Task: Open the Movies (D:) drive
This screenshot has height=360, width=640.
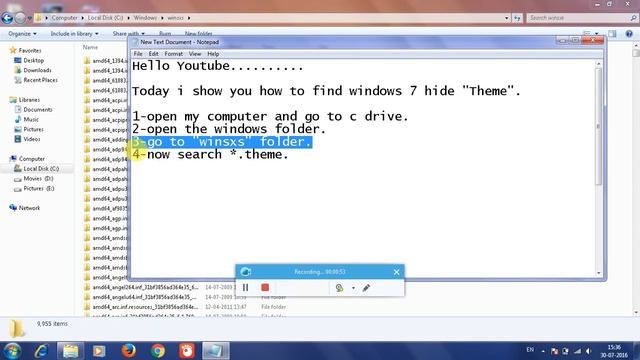Action: 38,179
